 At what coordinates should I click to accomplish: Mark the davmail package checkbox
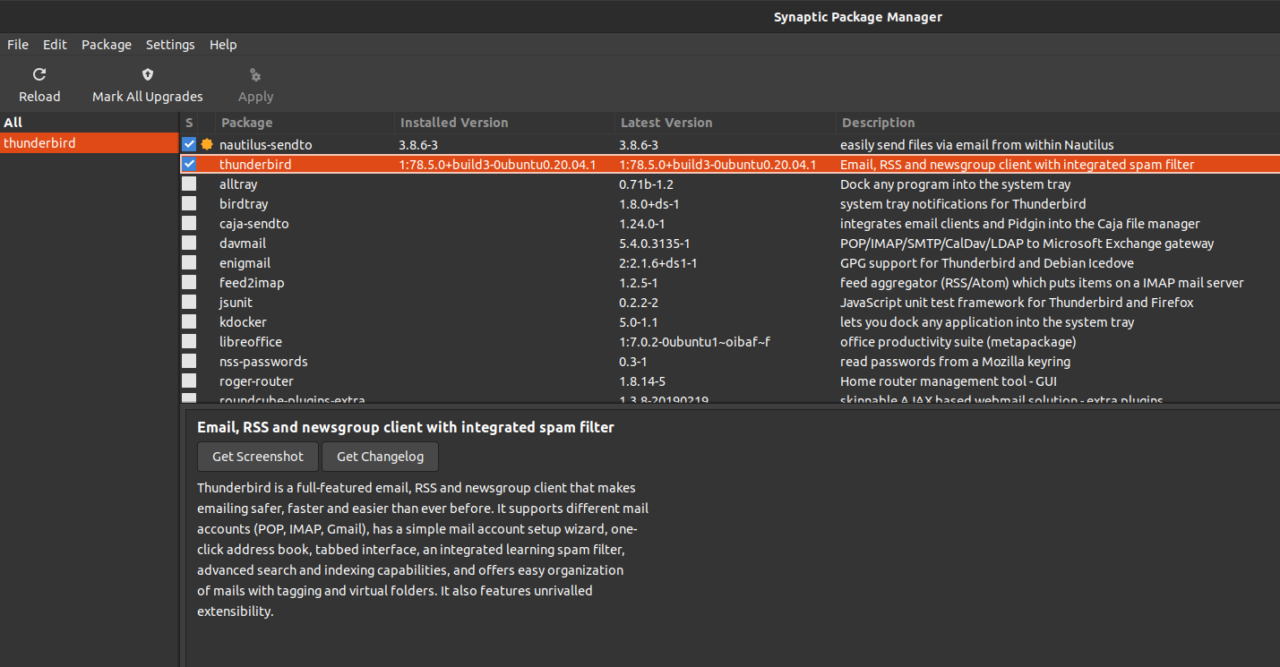[x=189, y=243]
